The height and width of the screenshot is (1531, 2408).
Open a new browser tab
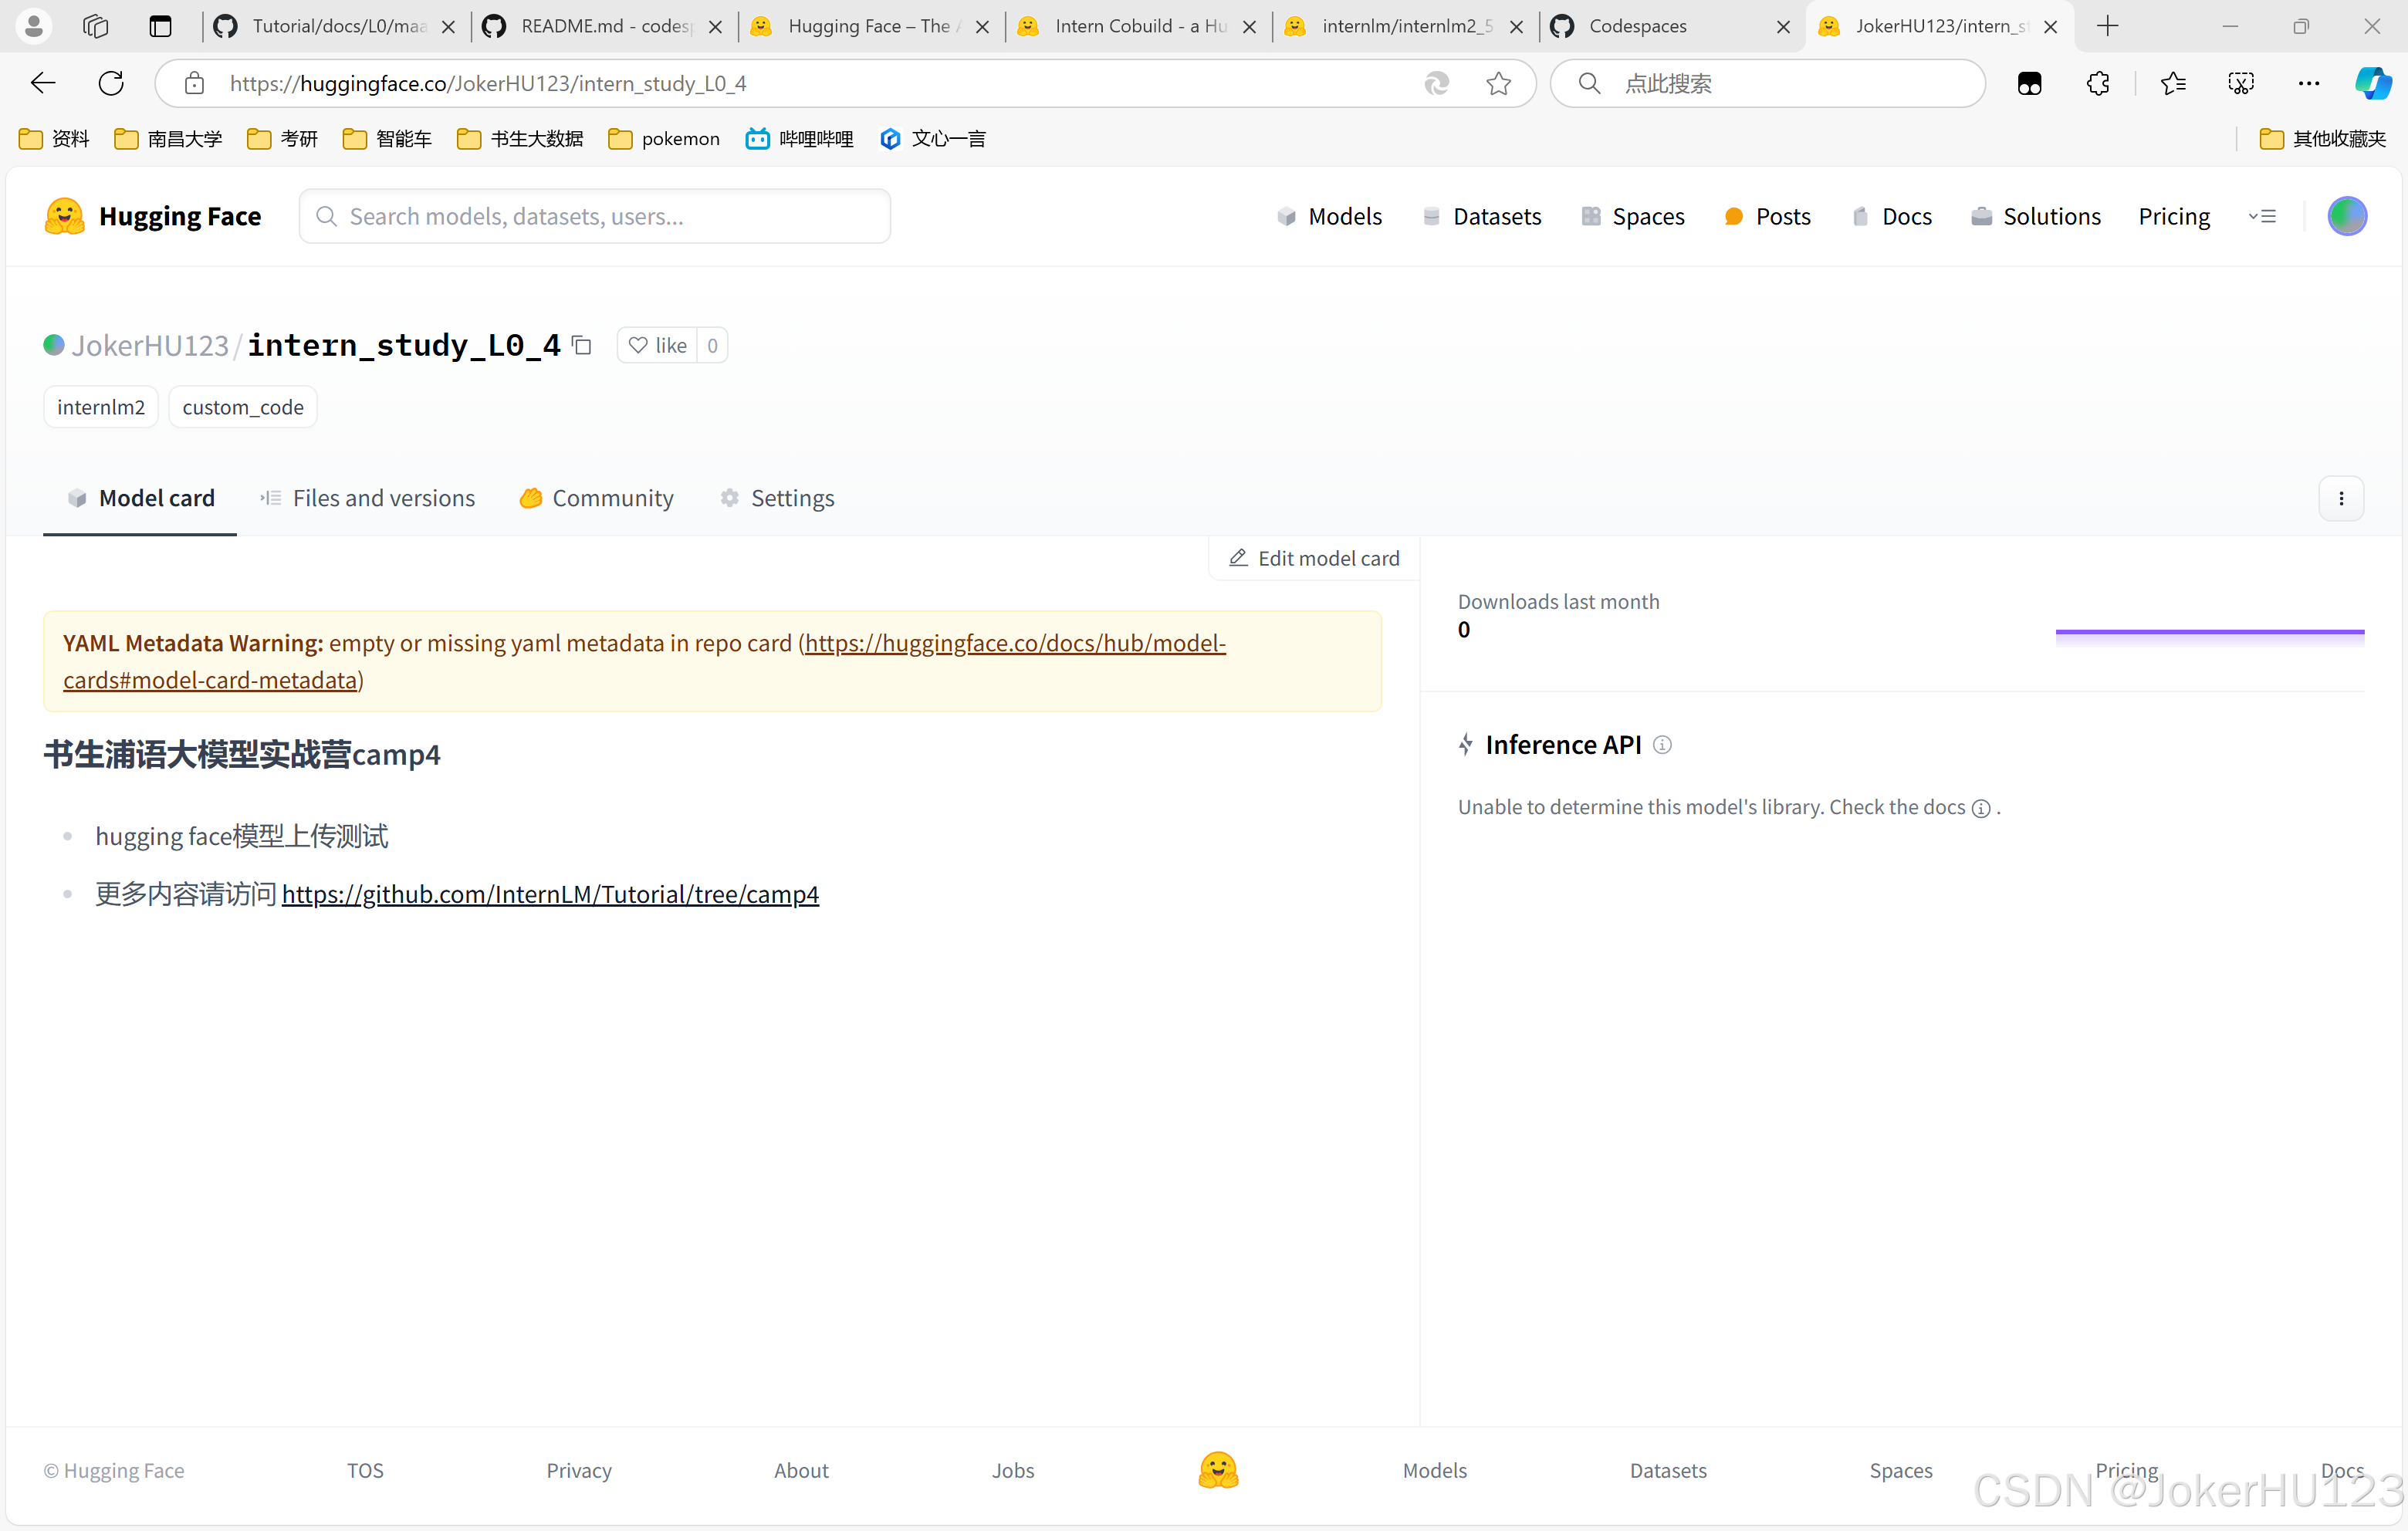[x=2108, y=26]
